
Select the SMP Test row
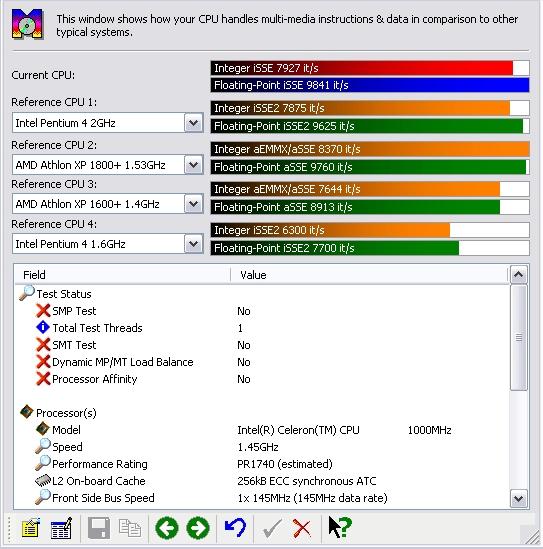(x=262, y=311)
